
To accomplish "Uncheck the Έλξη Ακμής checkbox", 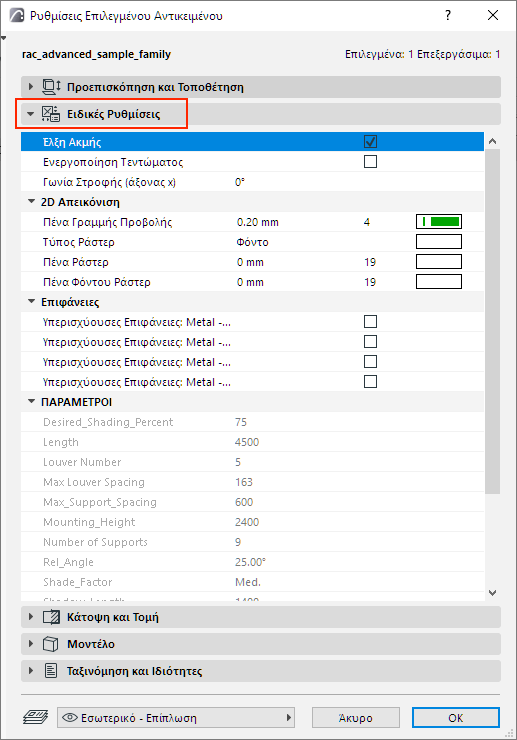I will (371, 142).
